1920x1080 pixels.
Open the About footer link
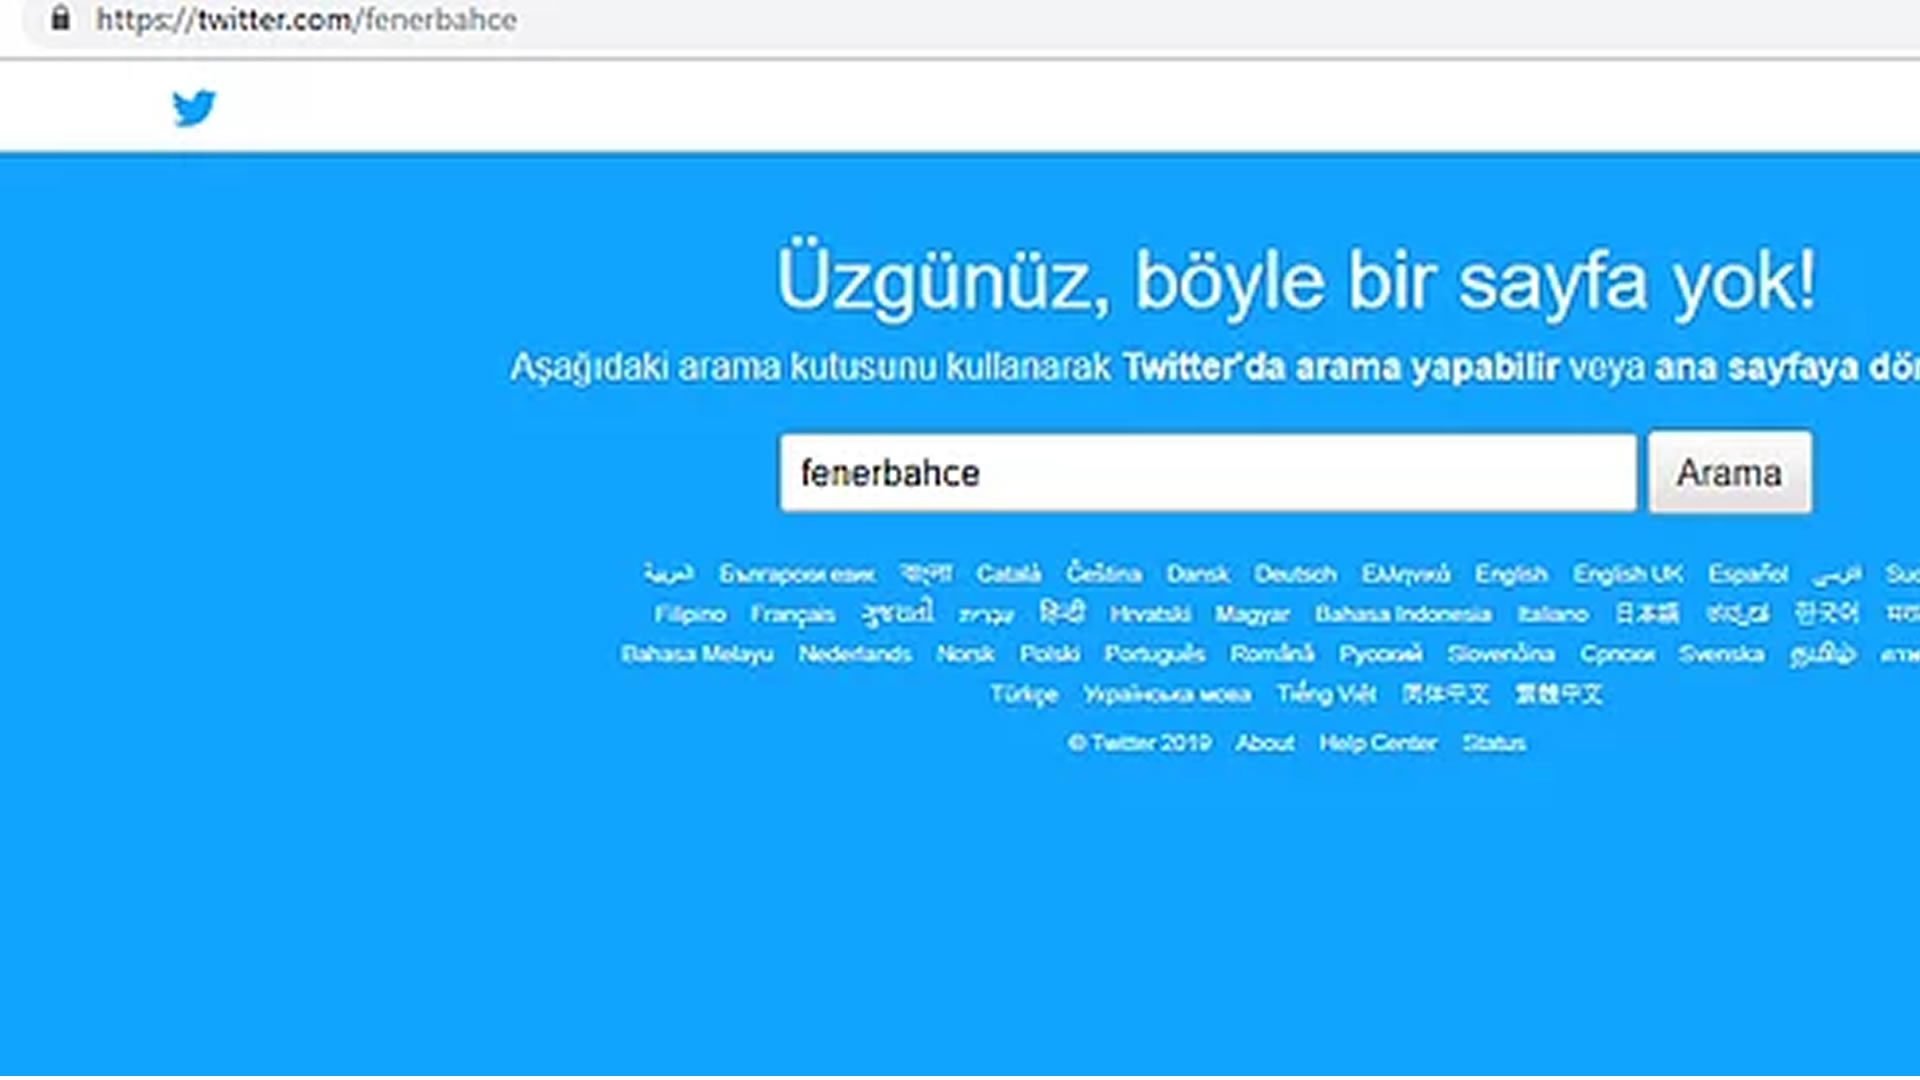(1265, 743)
